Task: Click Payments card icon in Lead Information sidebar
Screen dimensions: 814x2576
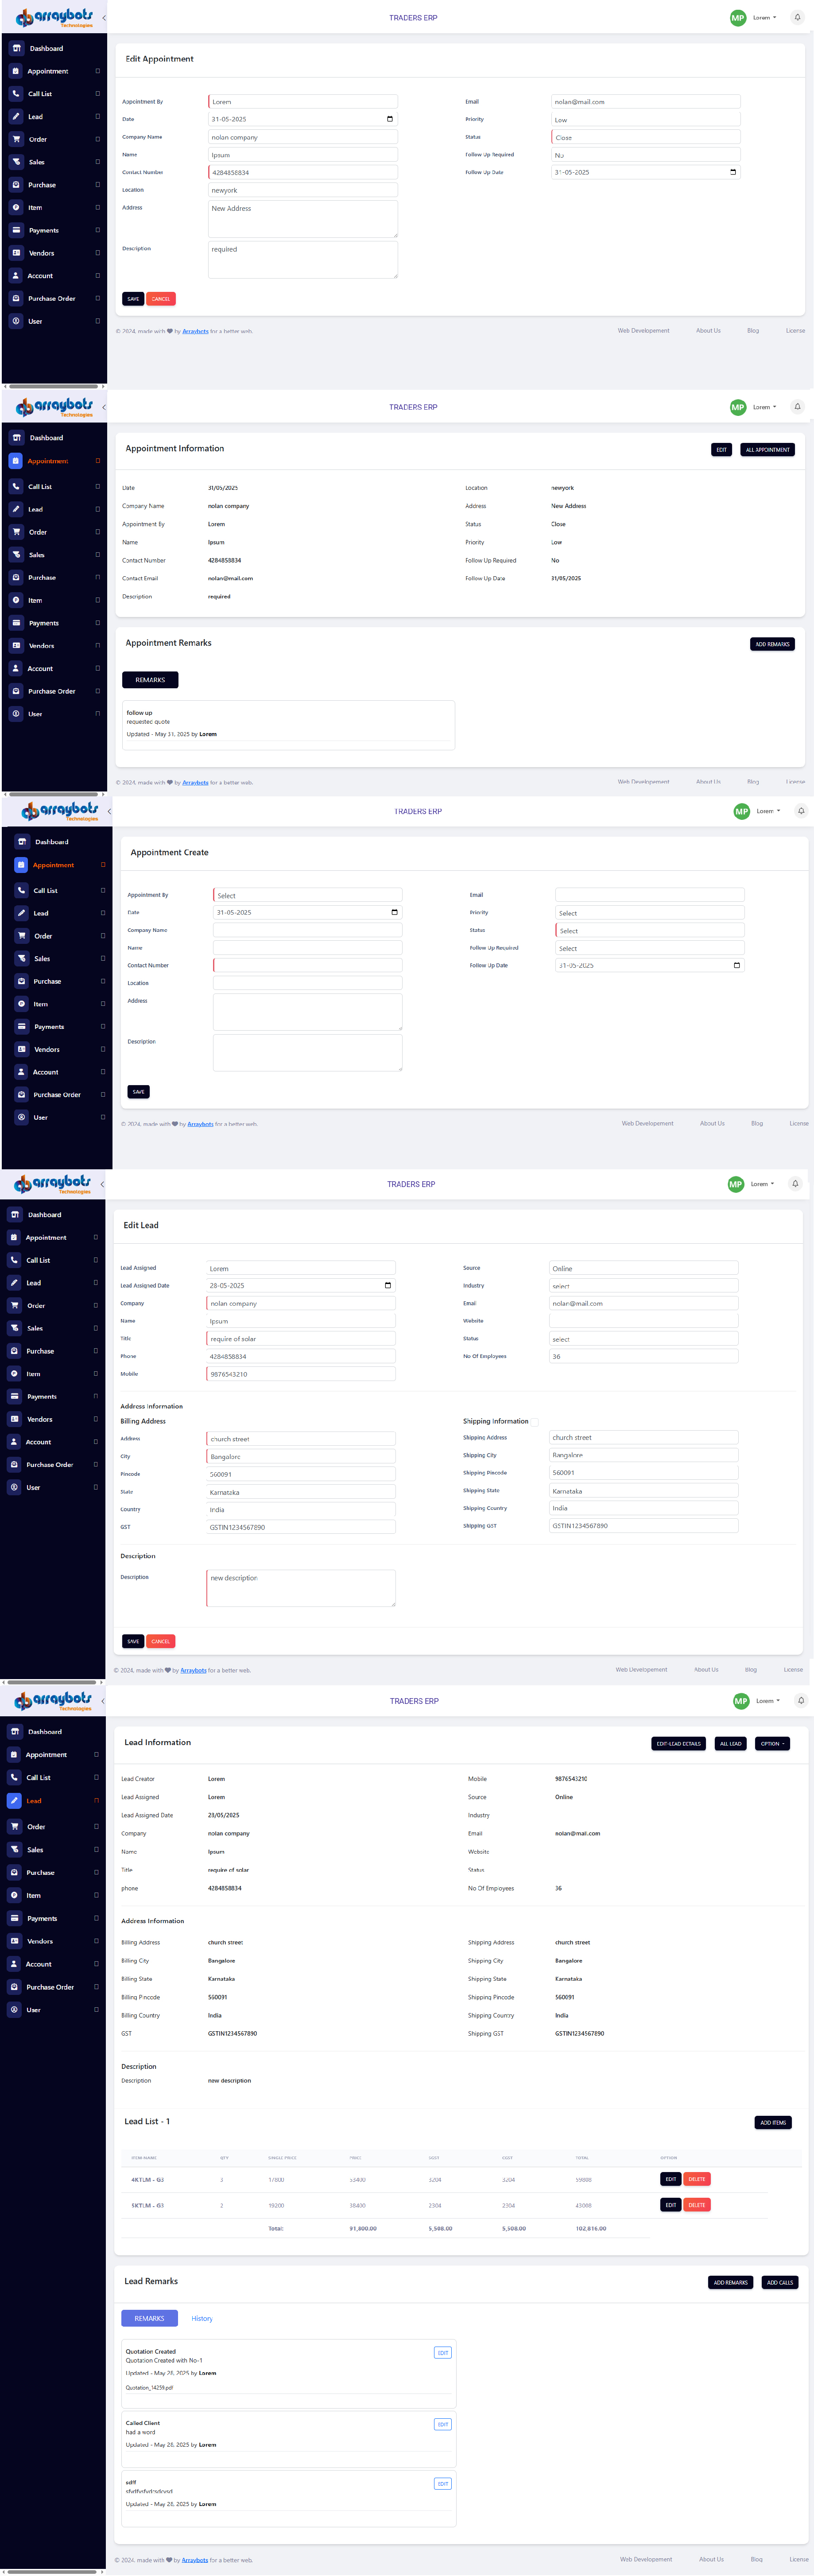Action: coord(14,1918)
